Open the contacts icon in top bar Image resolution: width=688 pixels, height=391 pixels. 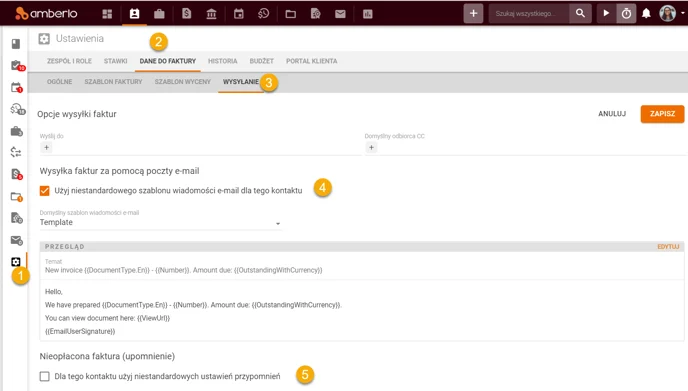[x=134, y=14]
